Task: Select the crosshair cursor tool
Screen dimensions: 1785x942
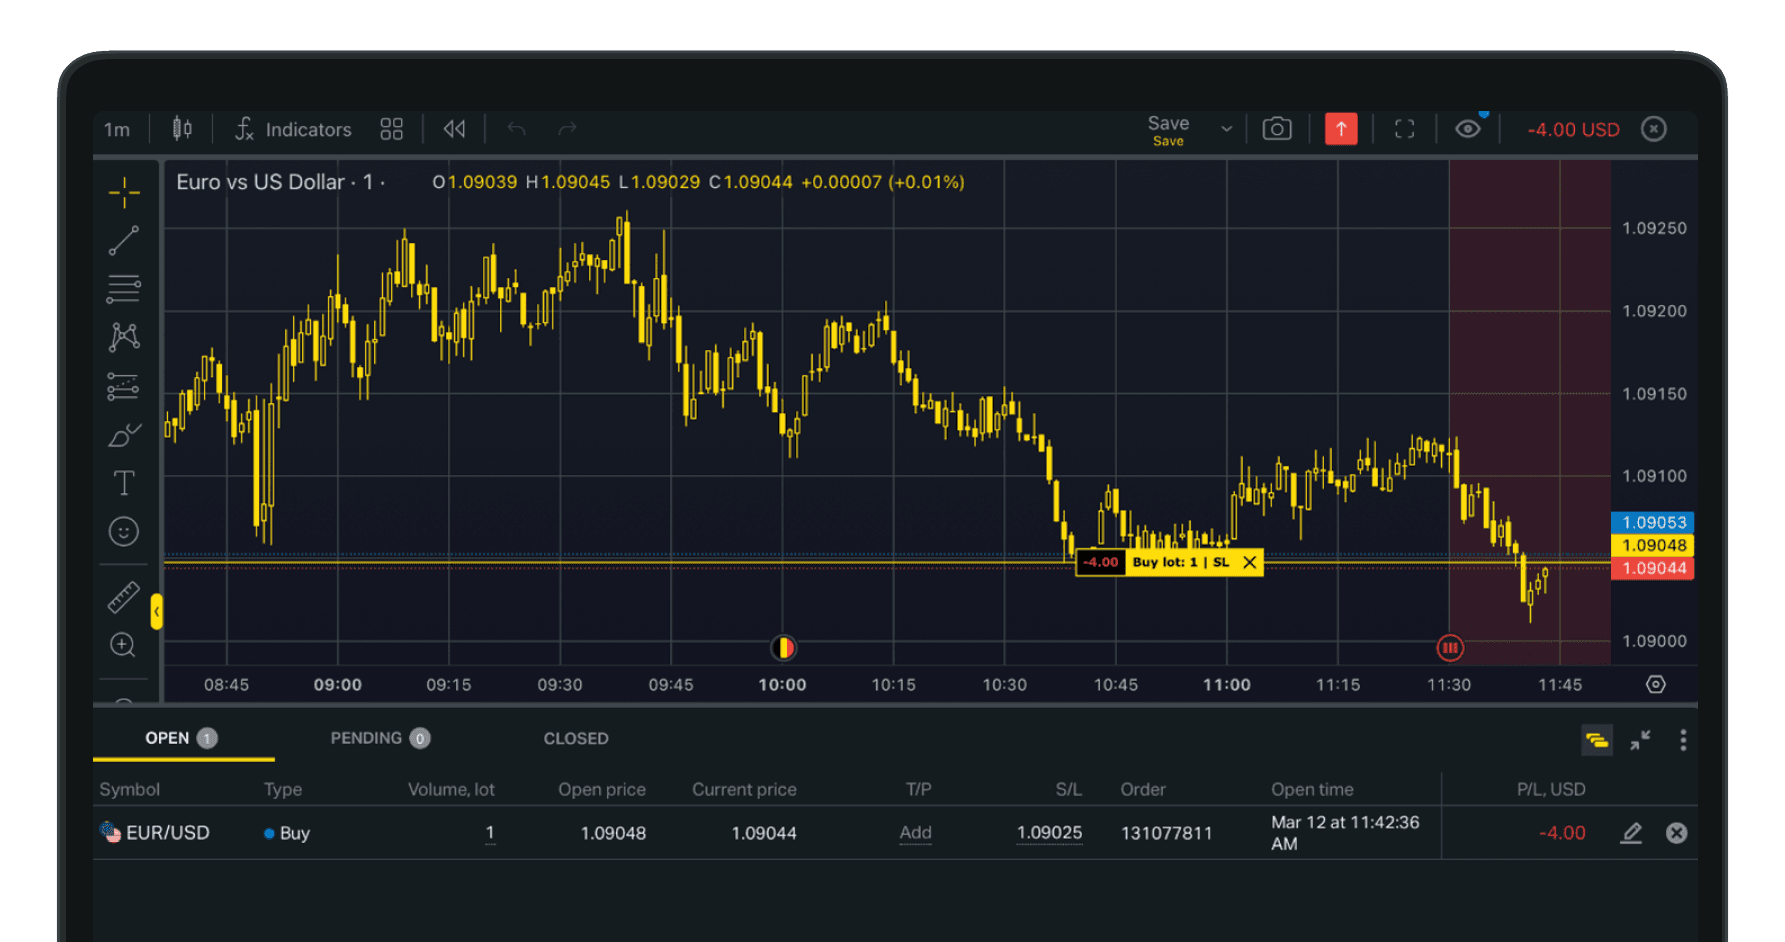Action: click(123, 190)
